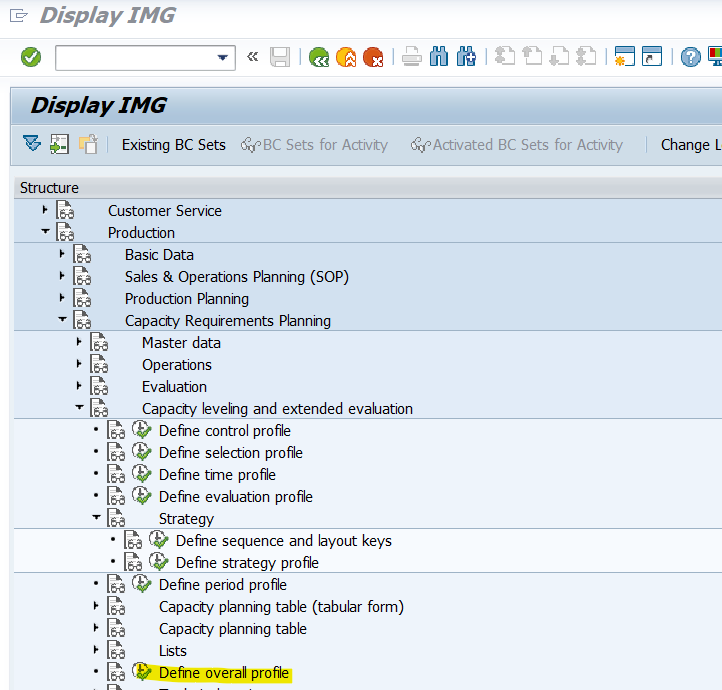Image resolution: width=722 pixels, height=690 pixels.
Task: Collapse Capacity Requirements Planning node
Action: (62, 319)
